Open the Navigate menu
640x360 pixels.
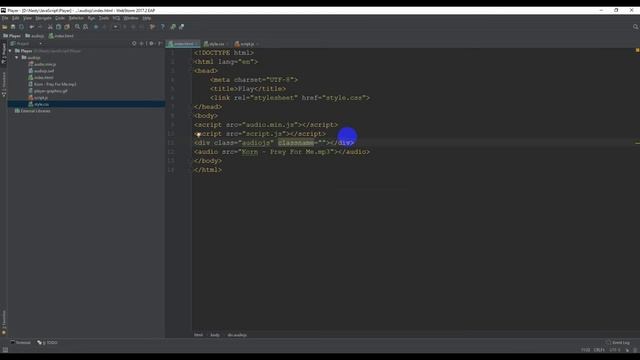pyautogui.click(x=43, y=18)
